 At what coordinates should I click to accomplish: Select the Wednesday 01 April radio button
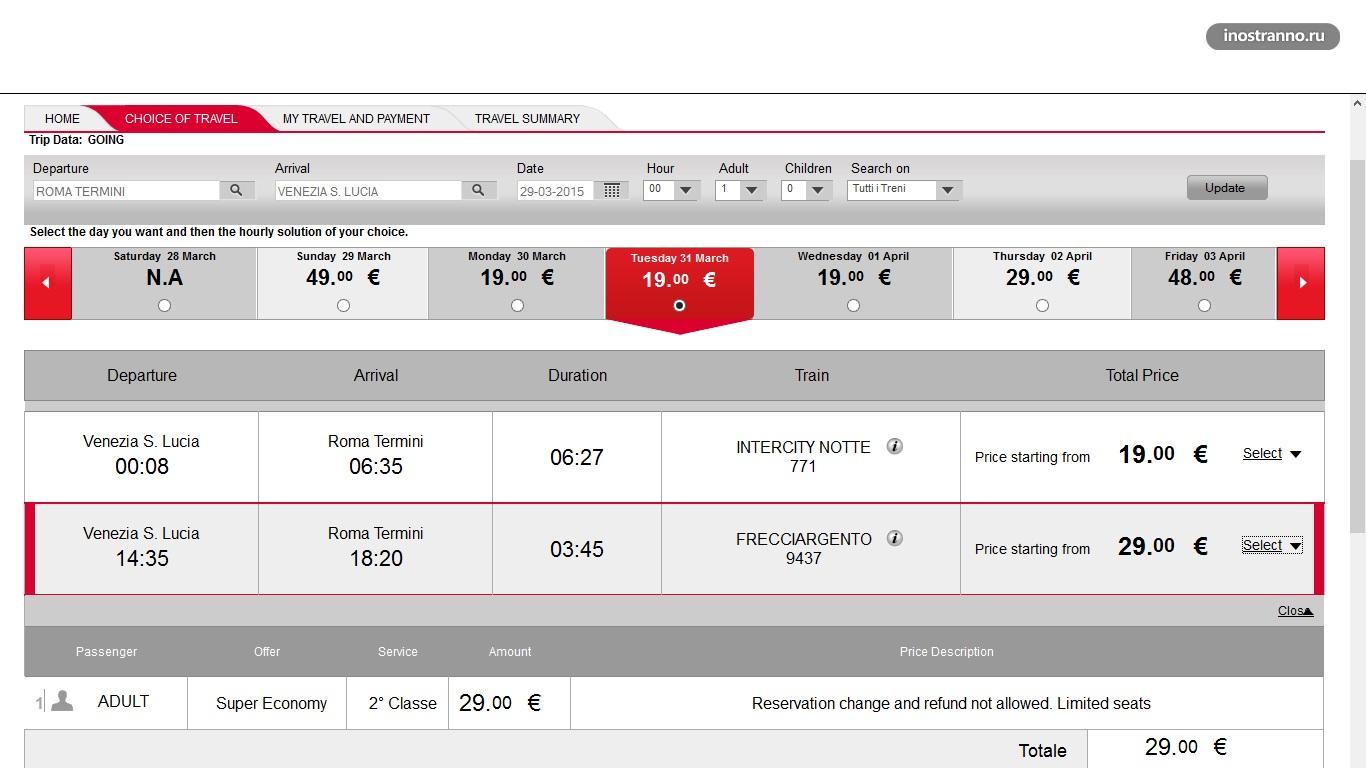pyautogui.click(x=853, y=305)
